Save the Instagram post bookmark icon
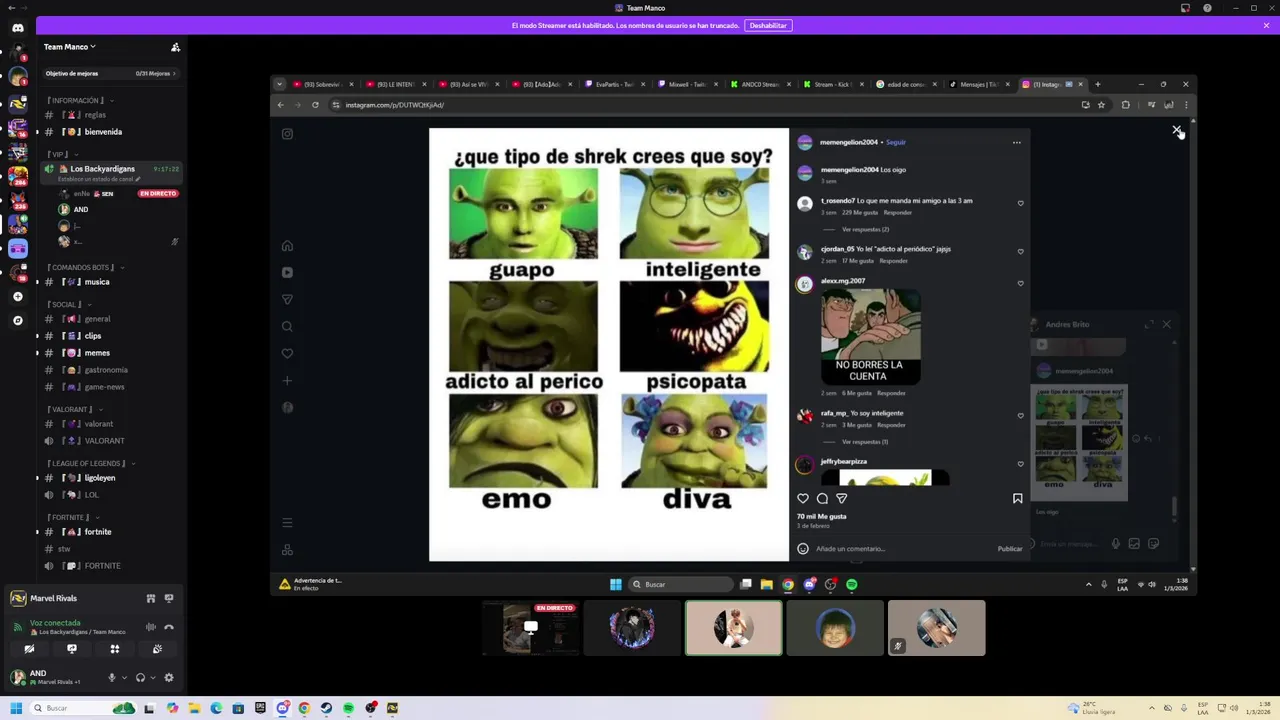This screenshot has height=720, width=1280. pyautogui.click(x=1018, y=498)
